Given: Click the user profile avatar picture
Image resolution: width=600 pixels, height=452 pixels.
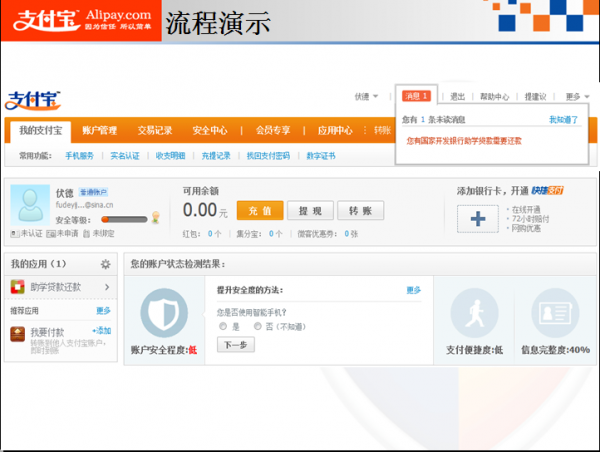Looking at the screenshot, I should pos(29,205).
